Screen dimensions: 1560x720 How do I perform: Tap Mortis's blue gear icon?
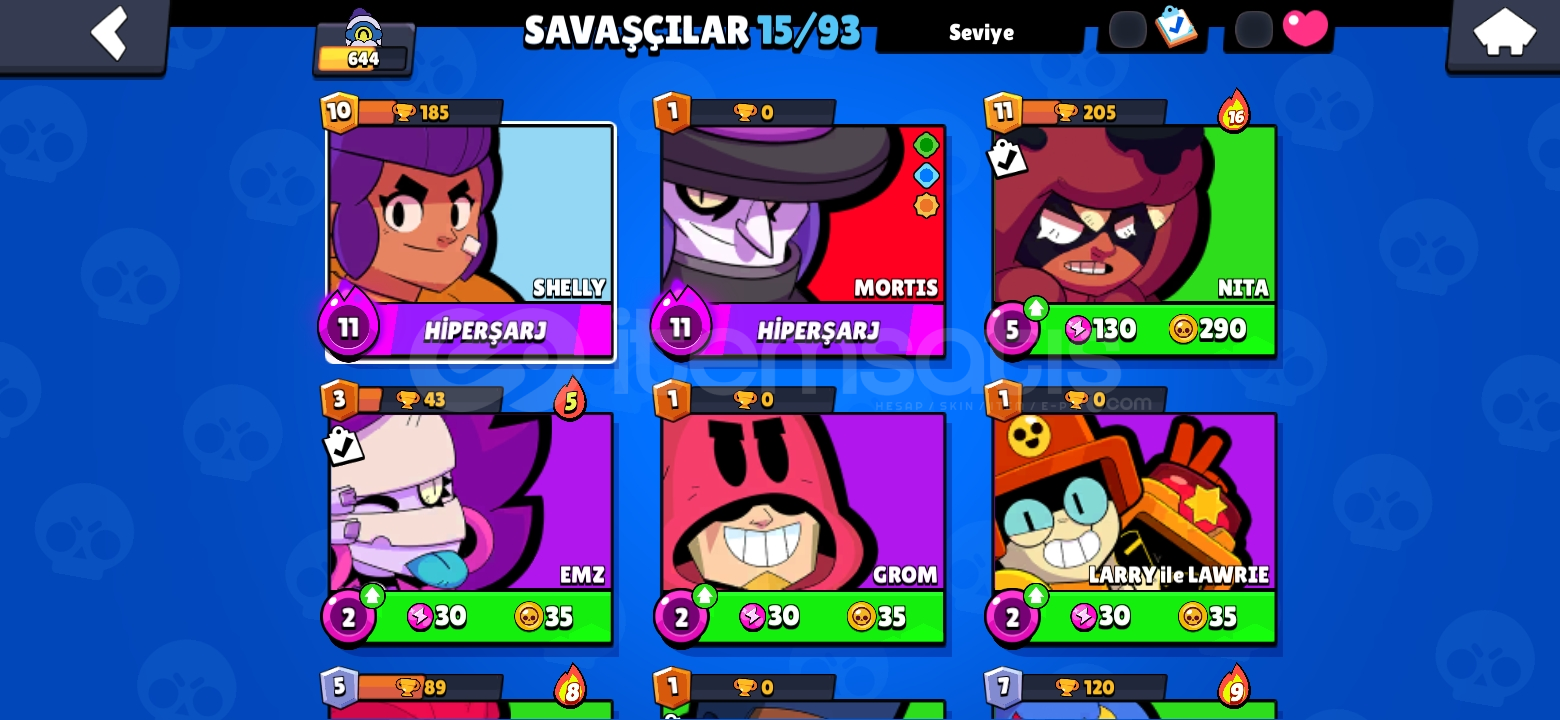coord(926,176)
